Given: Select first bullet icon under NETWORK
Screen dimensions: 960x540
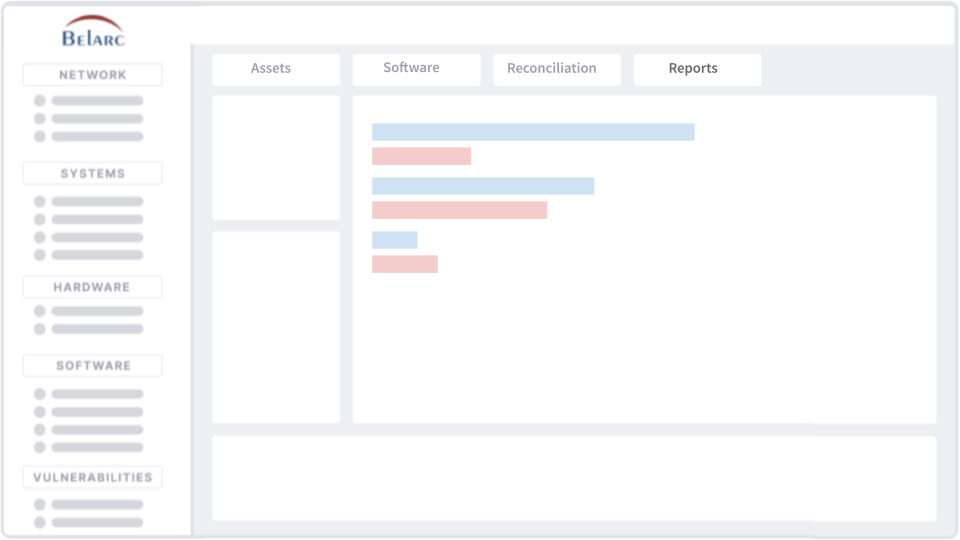Looking at the screenshot, I should [40, 101].
